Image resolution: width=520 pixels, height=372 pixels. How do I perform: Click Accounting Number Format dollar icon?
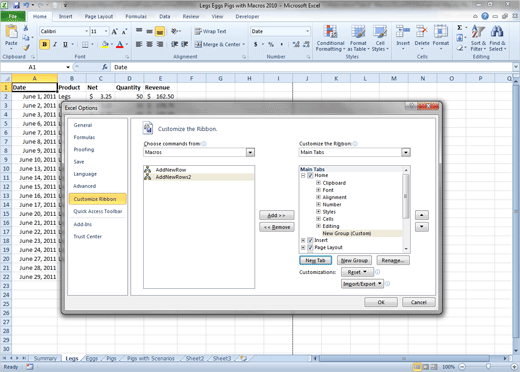[x=256, y=44]
